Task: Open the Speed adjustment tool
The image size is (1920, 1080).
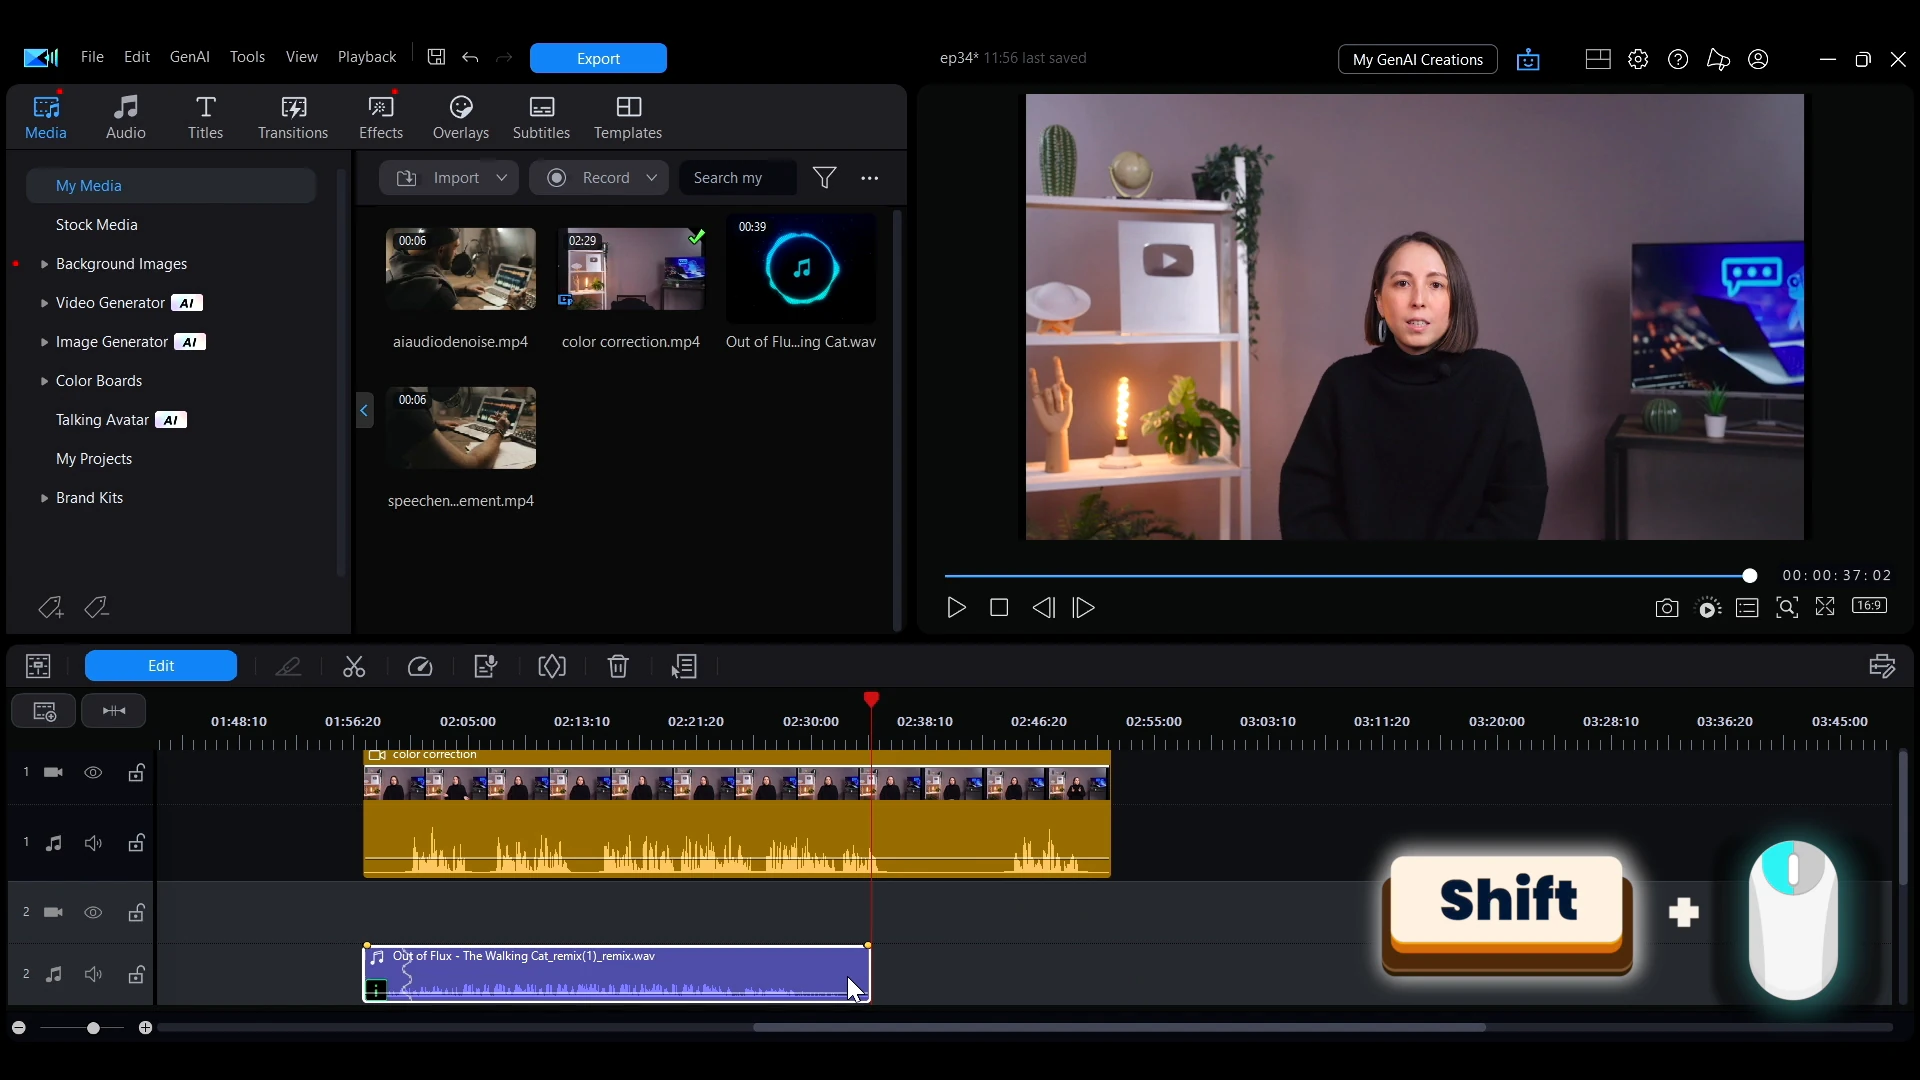Action: click(420, 667)
